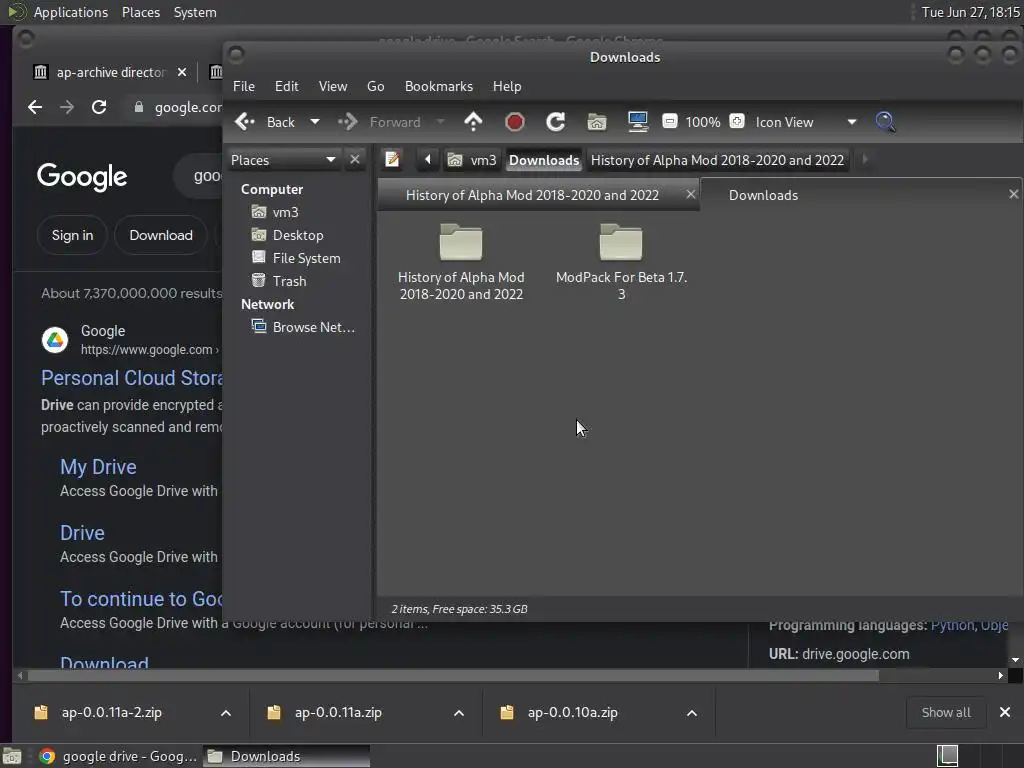Screen dimensions: 1024x768
Task: Open the Google Drive favicon in results
Action: (55, 340)
